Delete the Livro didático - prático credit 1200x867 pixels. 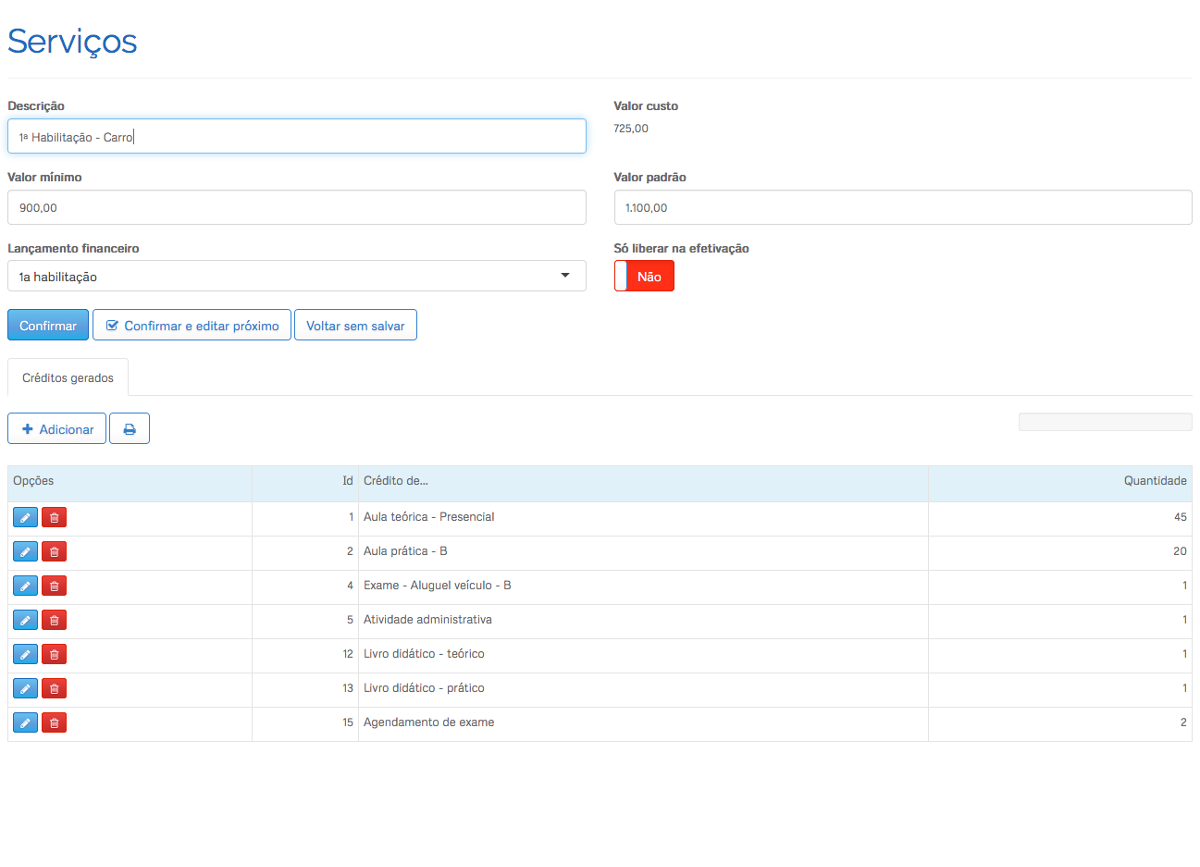coord(54,688)
